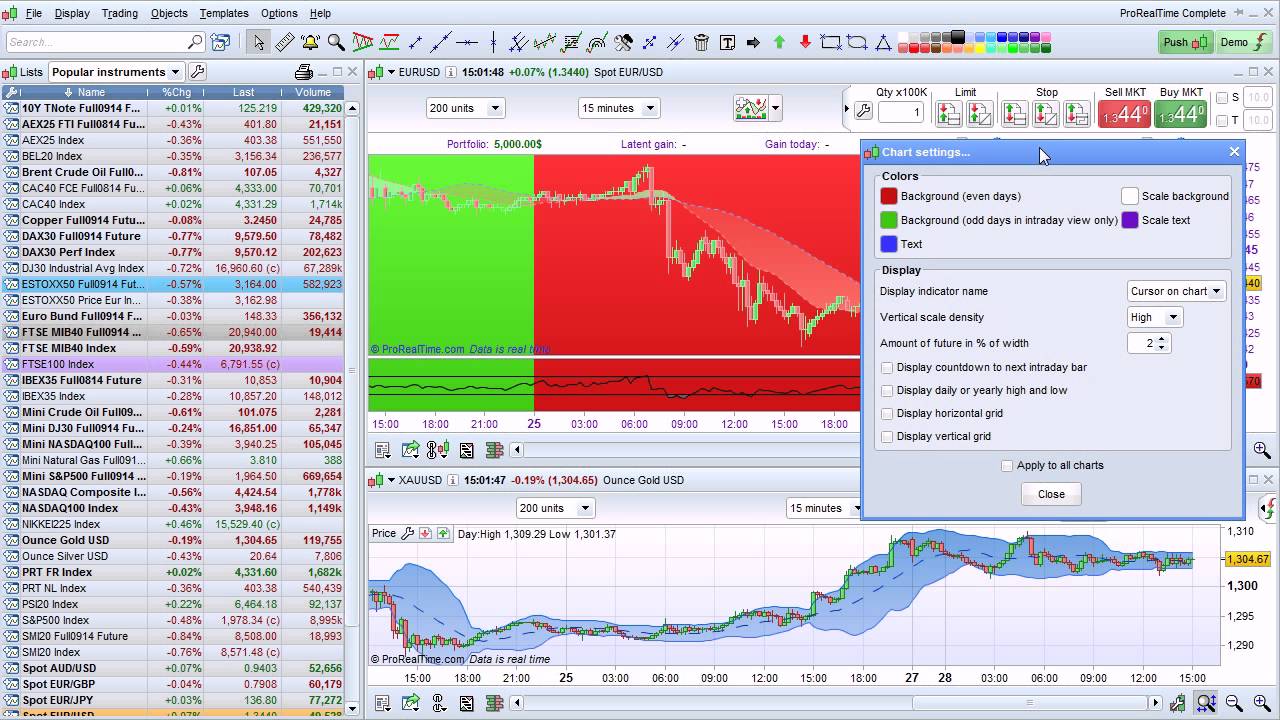Select the vertical line drawing tool

[493, 42]
